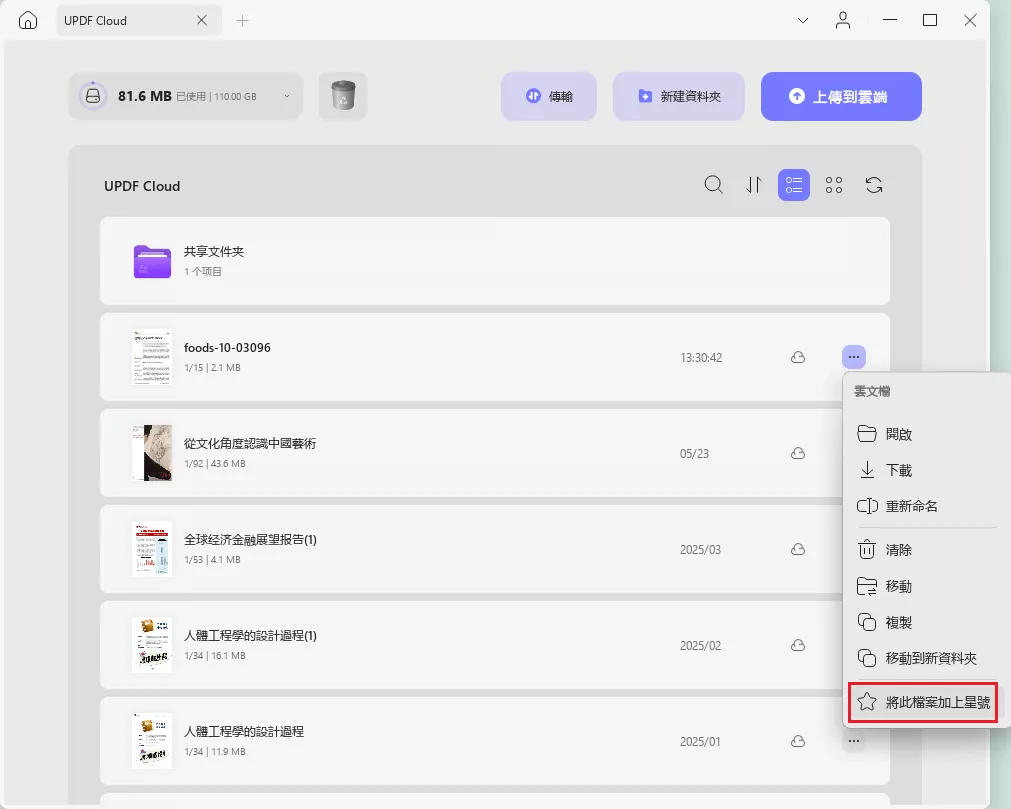The height and width of the screenshot is (809, 1011).
Task: Open the recycle bin
Action: pos(343,96)
